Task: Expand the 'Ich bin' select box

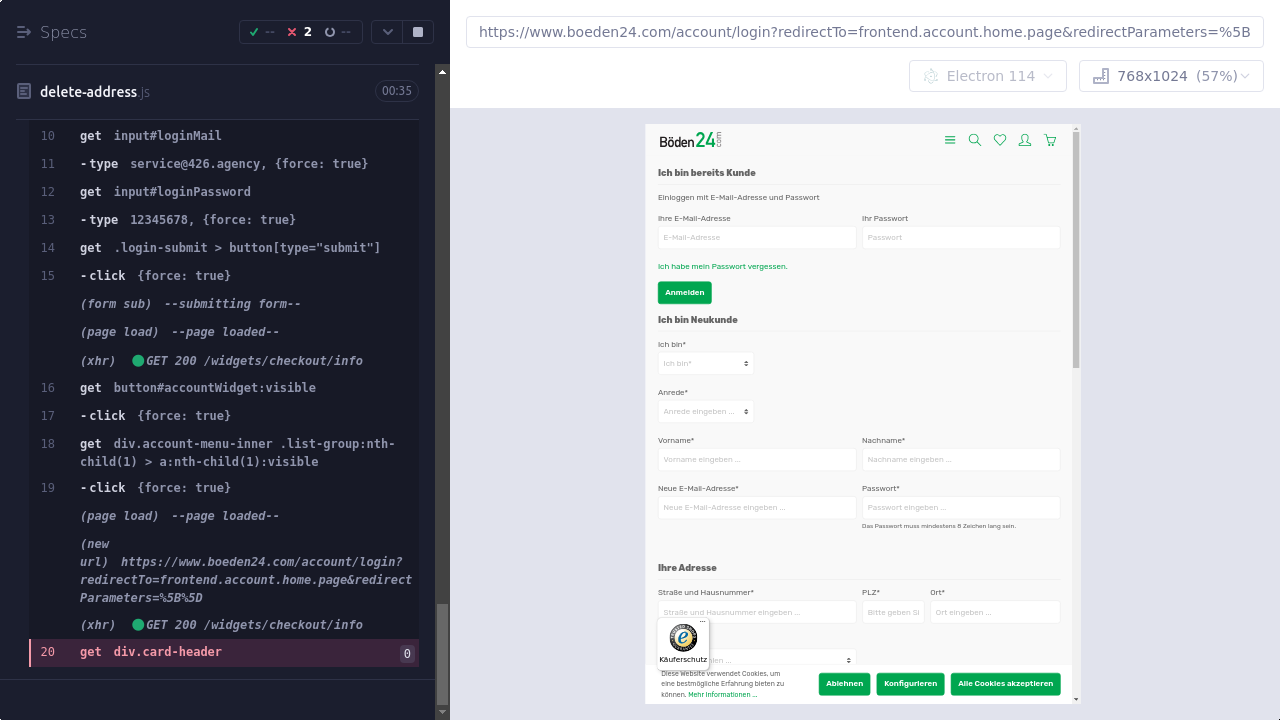Action: pyautogui.click(x=705, y=364)
